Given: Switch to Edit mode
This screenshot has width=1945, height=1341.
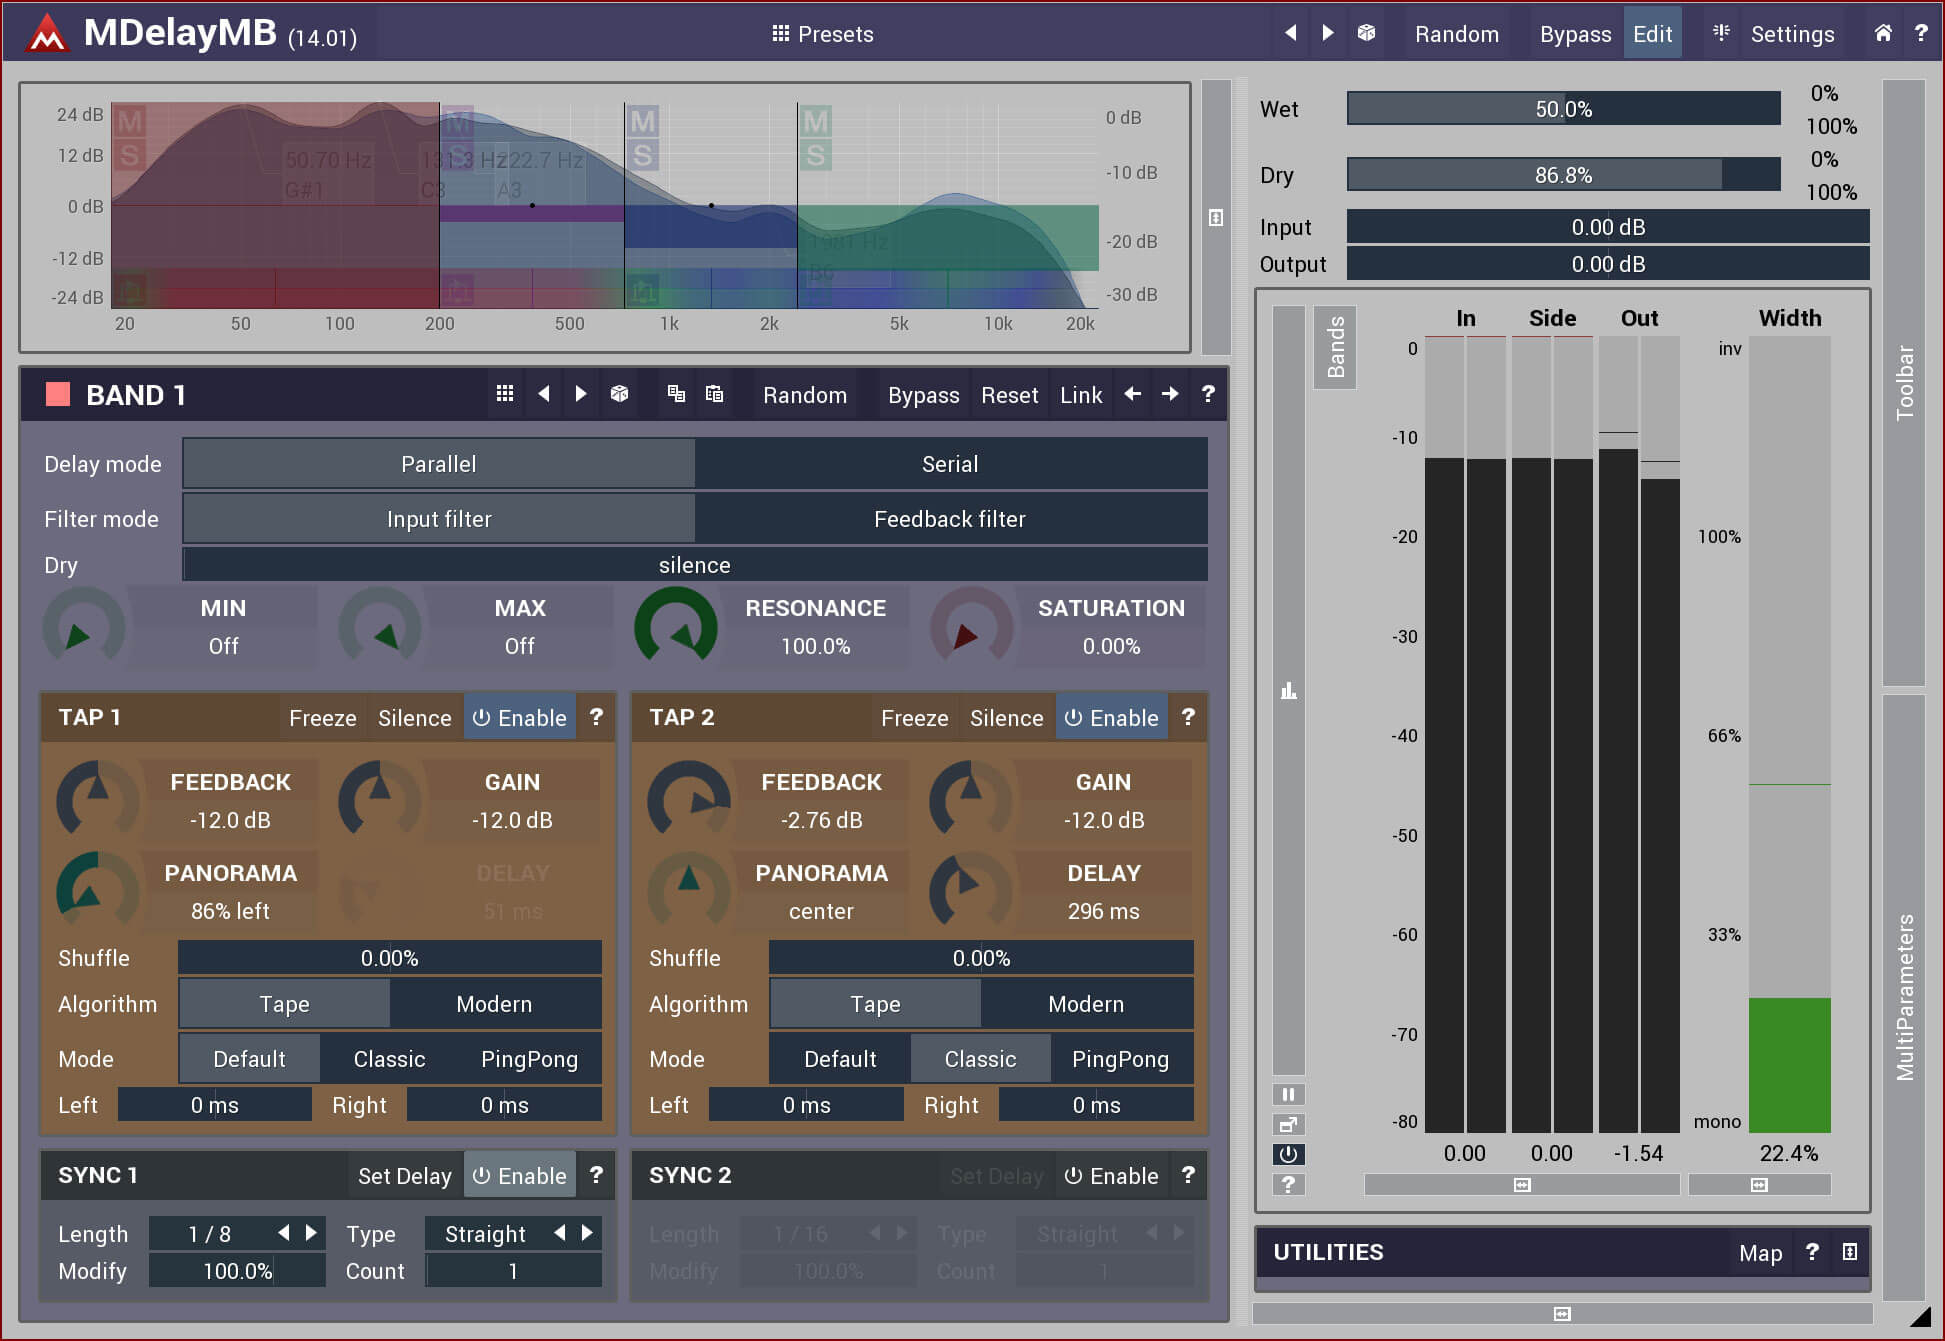Looking at the screenshot, I should pyautogui.click(x=1652, y=34).
